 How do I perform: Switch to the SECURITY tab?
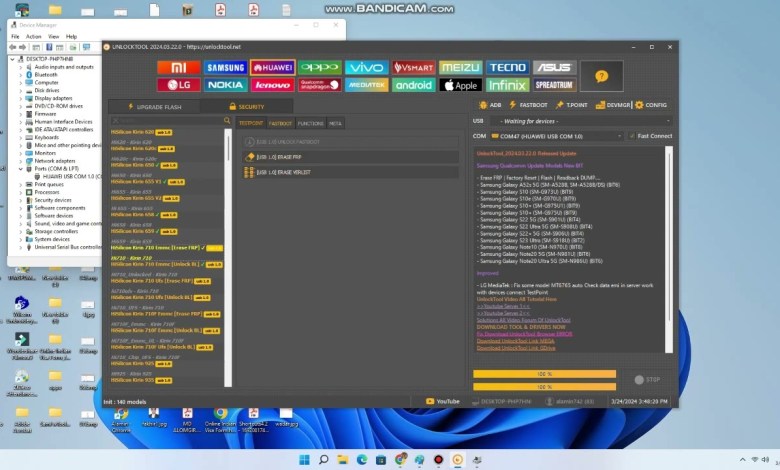(x=247, y=106)
